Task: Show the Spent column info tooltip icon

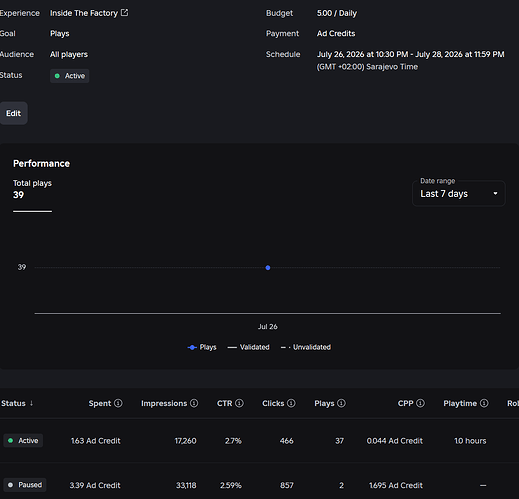Action: (x=118, y=403)
